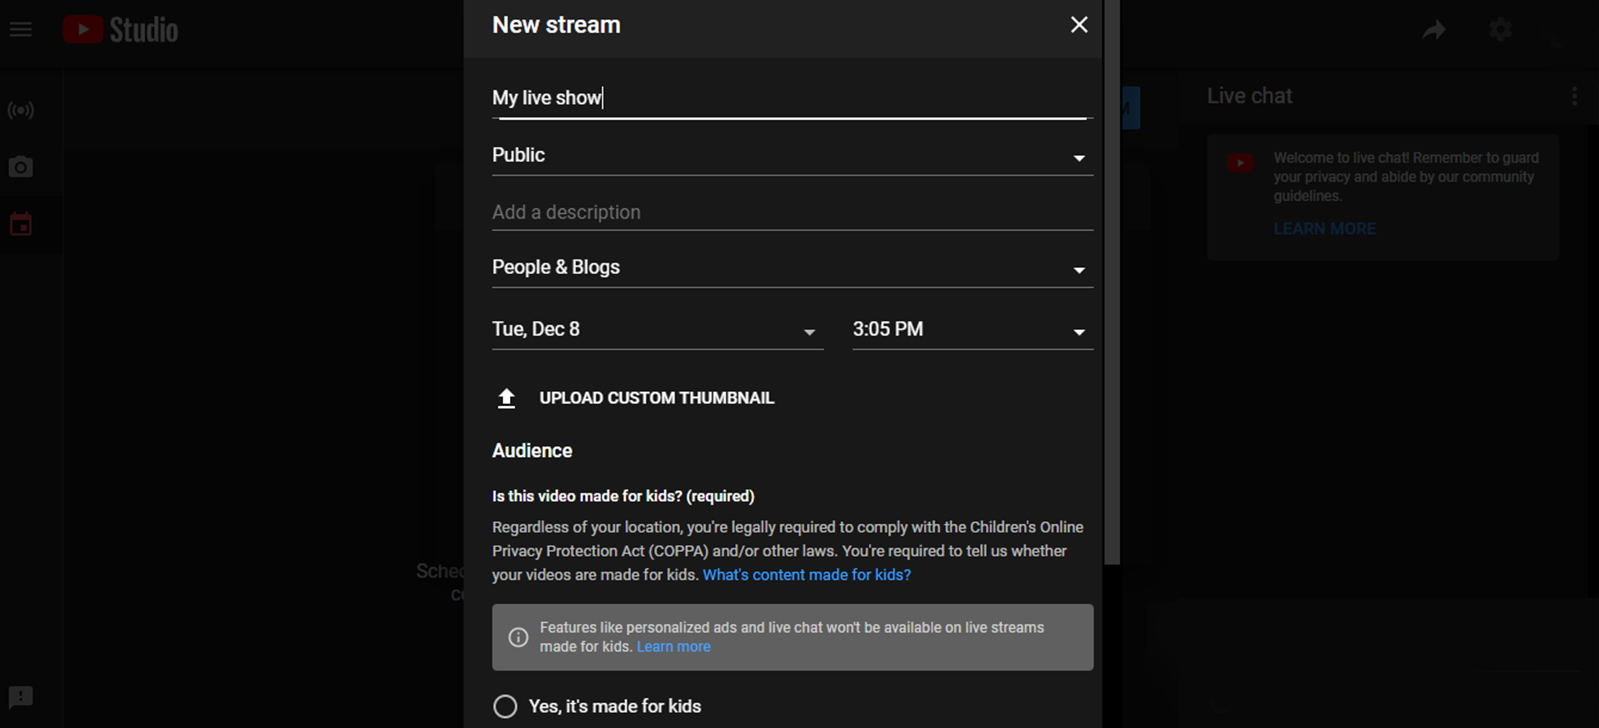The height and width of the screenshot is (728, 1599).
Task: Click the upload thumbnail arrow icon
Action: [x=507, y=398]
